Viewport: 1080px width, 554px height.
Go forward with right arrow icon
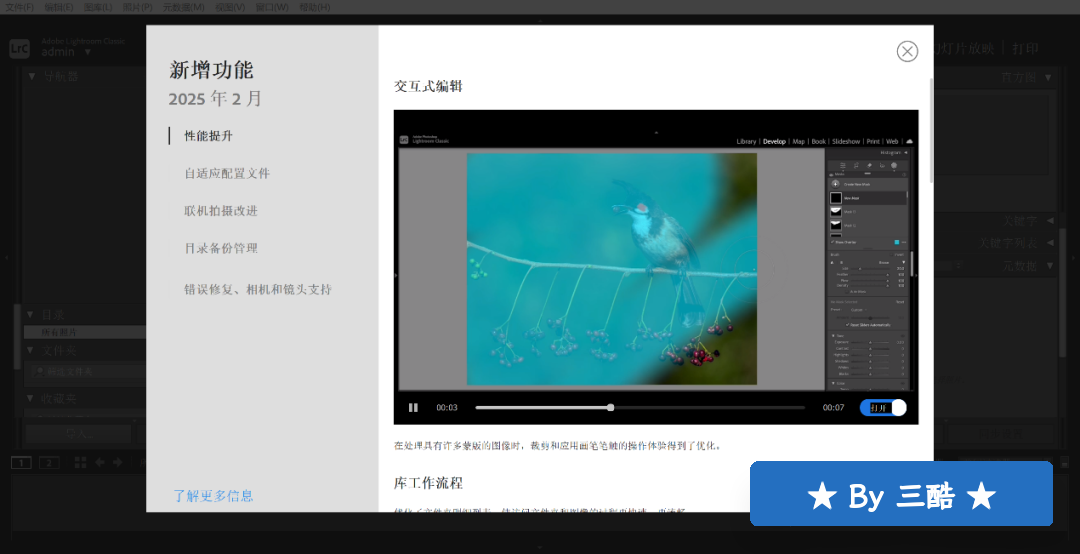click(118, 462)
